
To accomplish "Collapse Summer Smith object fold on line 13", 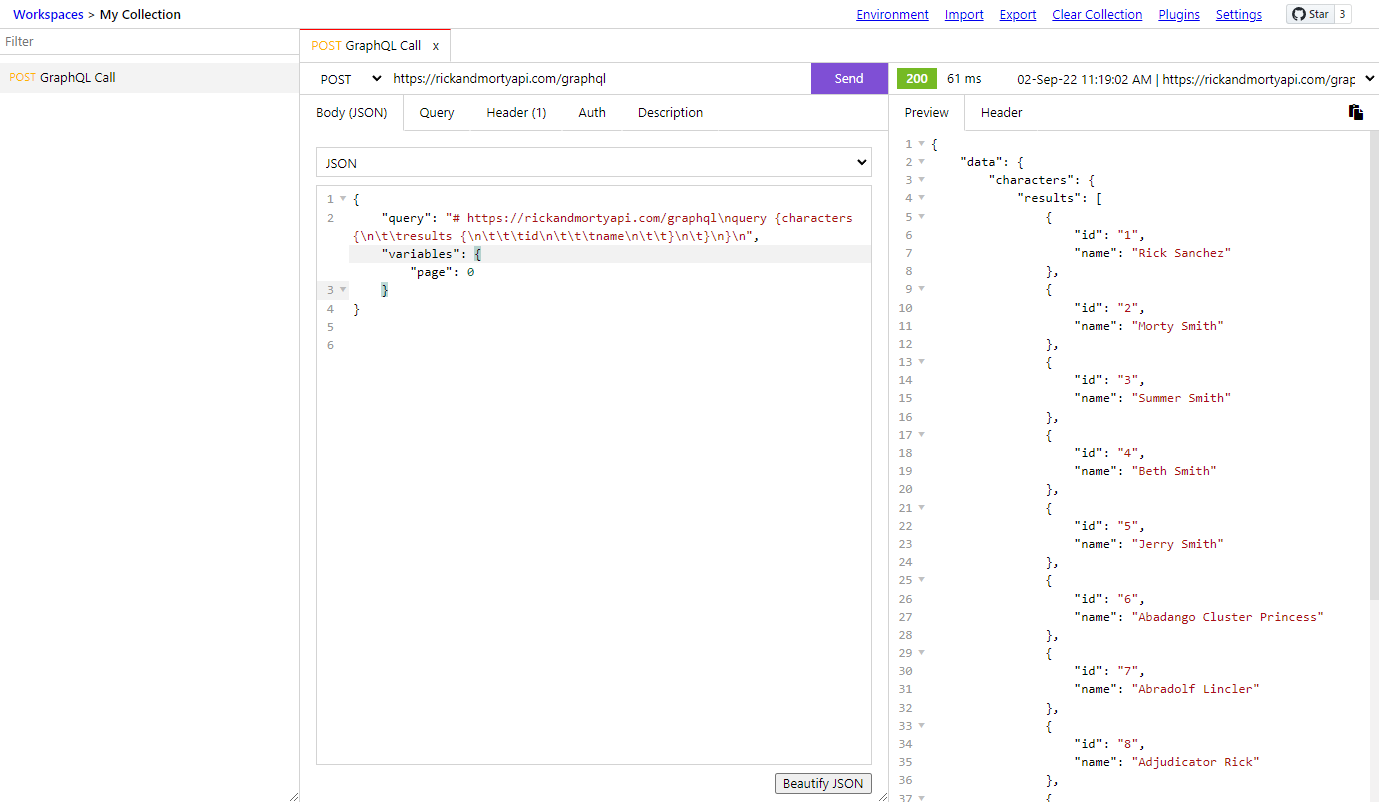I will point(921,362).
